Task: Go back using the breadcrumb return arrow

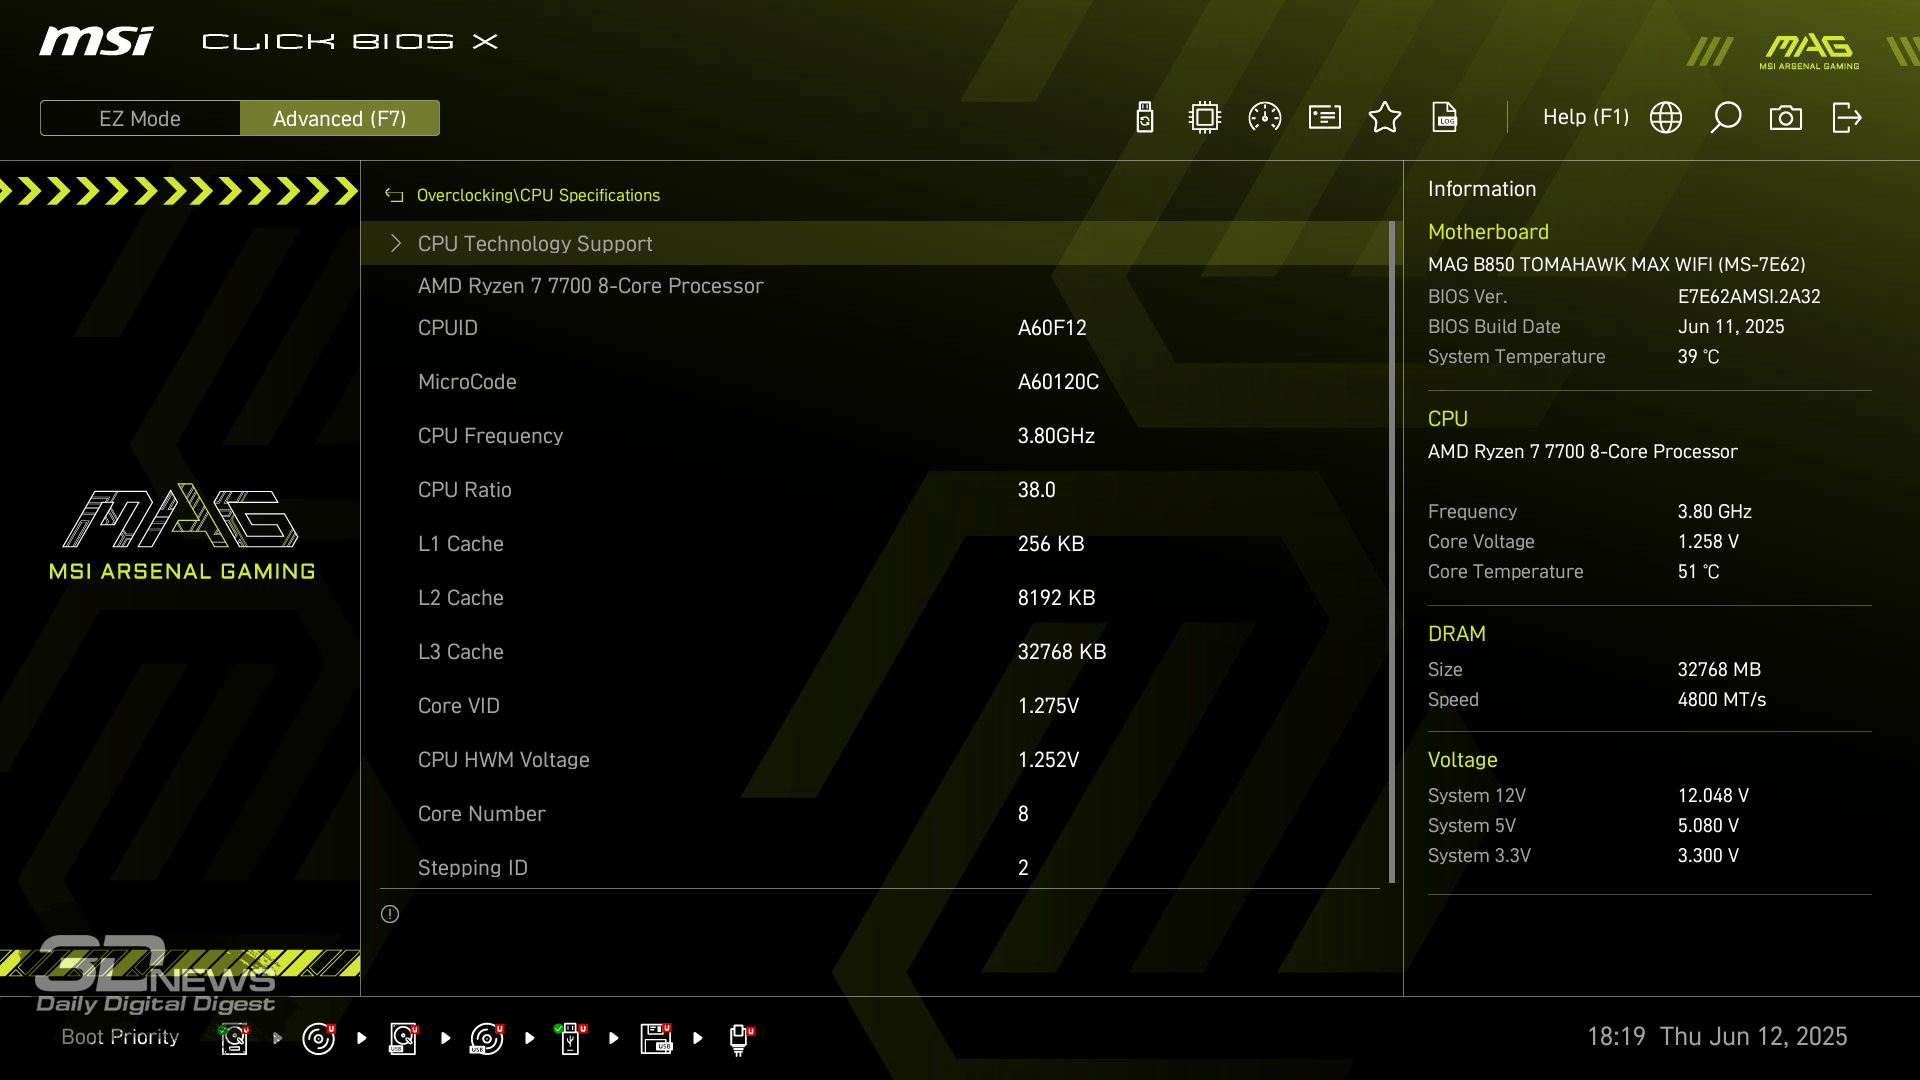Action: tap(394, 195)
